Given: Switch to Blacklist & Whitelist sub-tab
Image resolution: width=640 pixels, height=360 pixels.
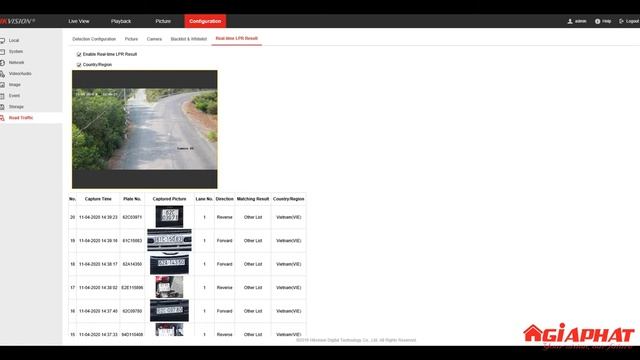Looking at the screenshot, I should point(189,39).
